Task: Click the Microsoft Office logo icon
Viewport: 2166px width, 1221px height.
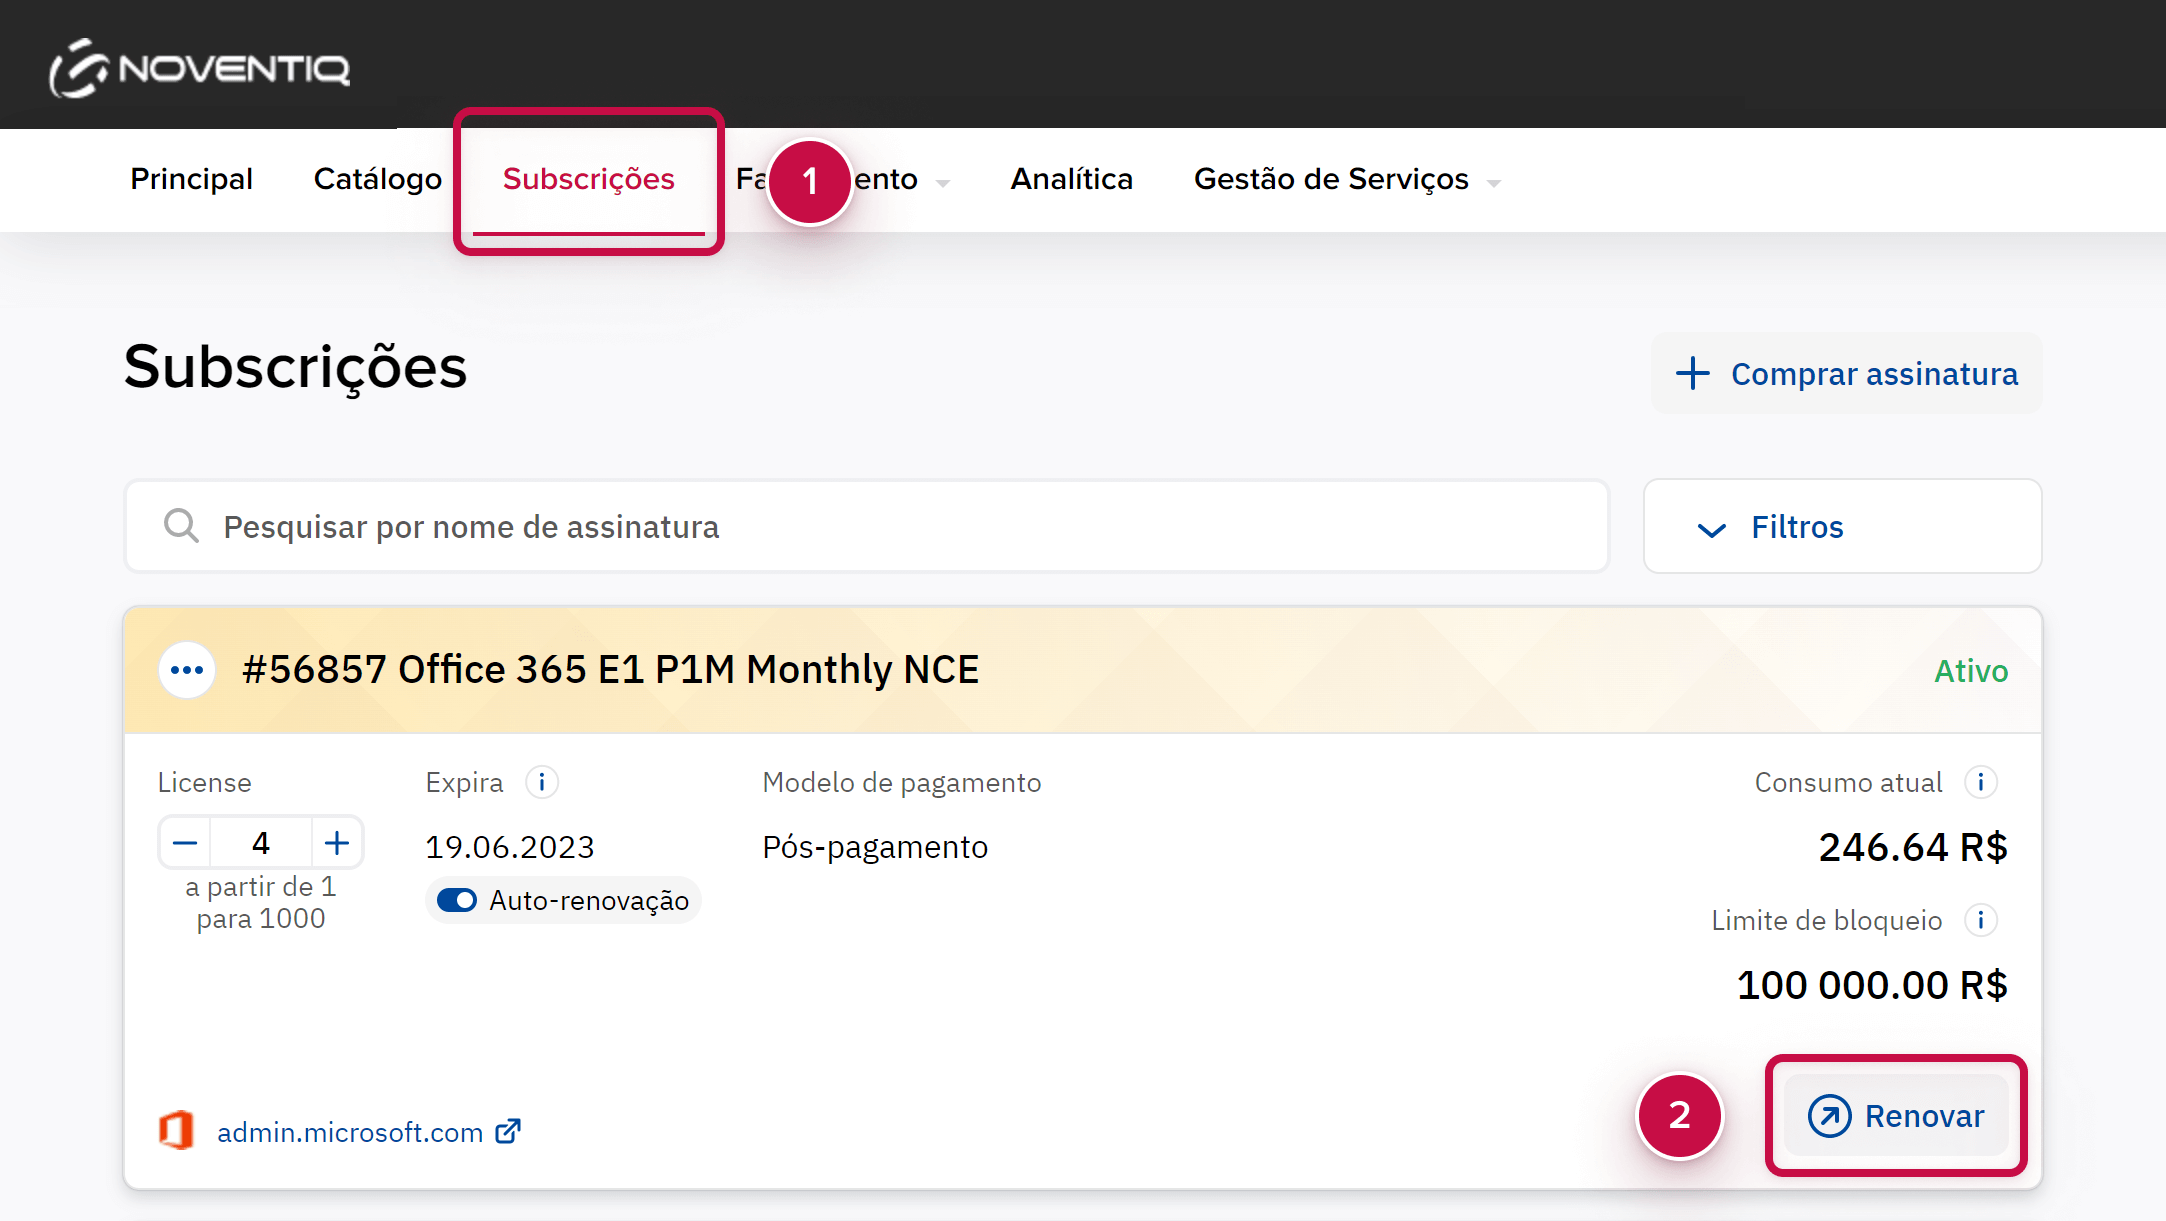Action: (x=177, y=1130)
